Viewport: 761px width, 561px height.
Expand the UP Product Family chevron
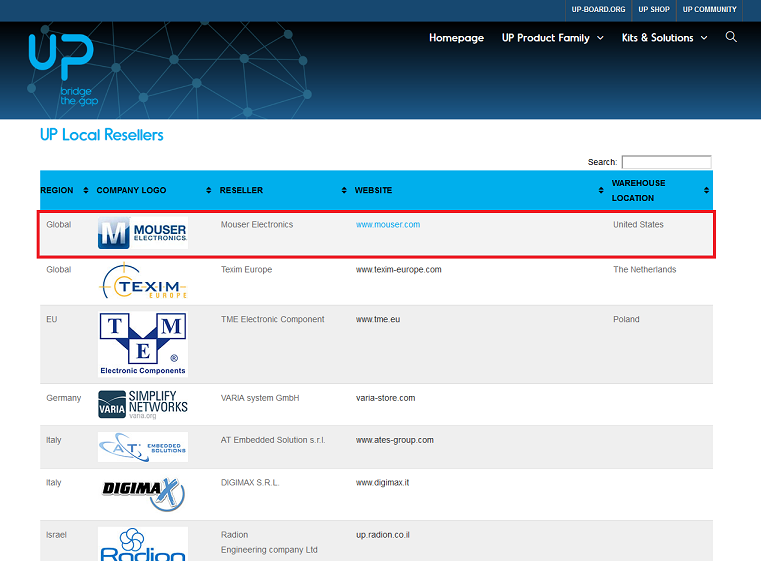(x=600, y=38)
